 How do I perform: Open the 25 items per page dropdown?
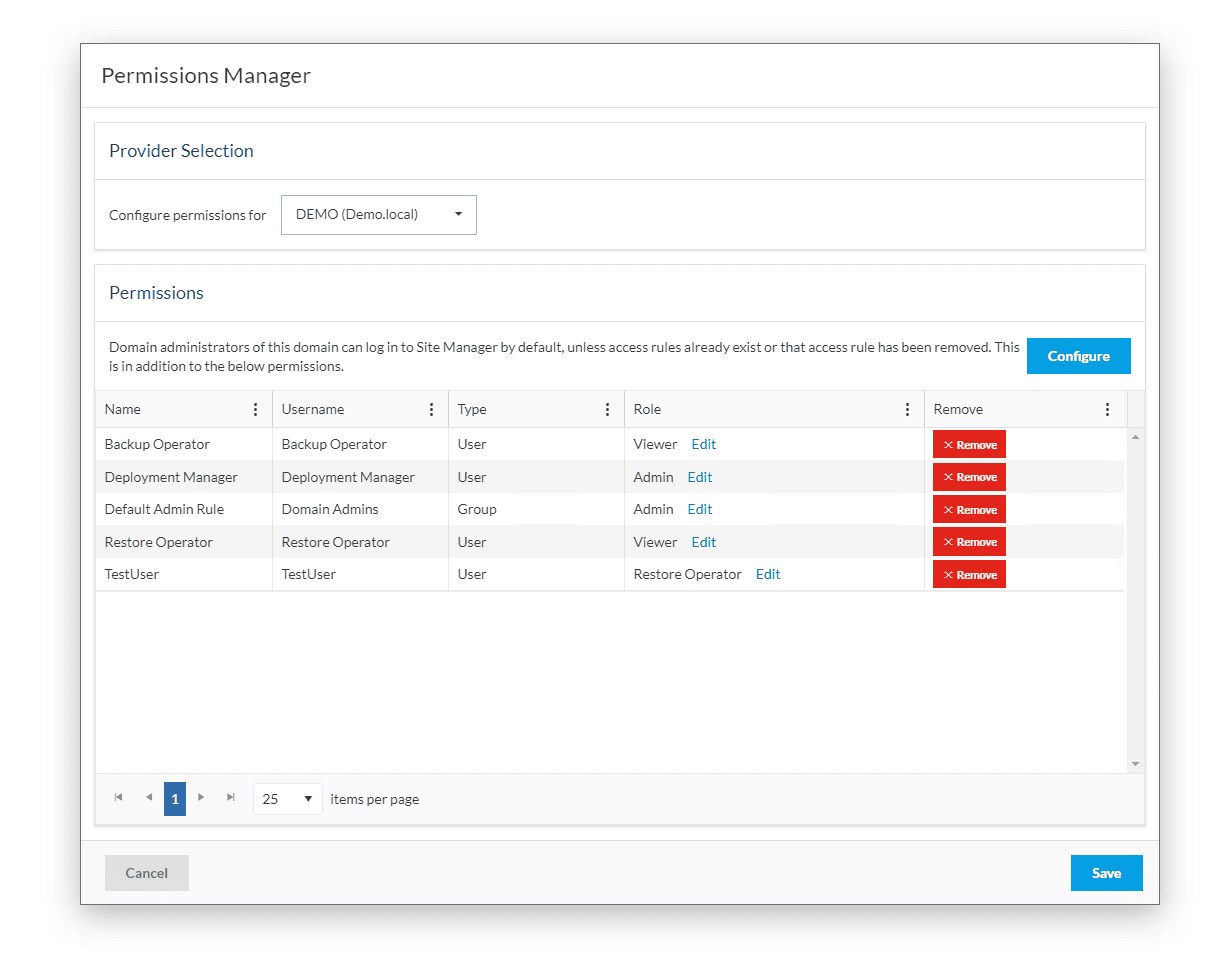(x=288, y=799)
